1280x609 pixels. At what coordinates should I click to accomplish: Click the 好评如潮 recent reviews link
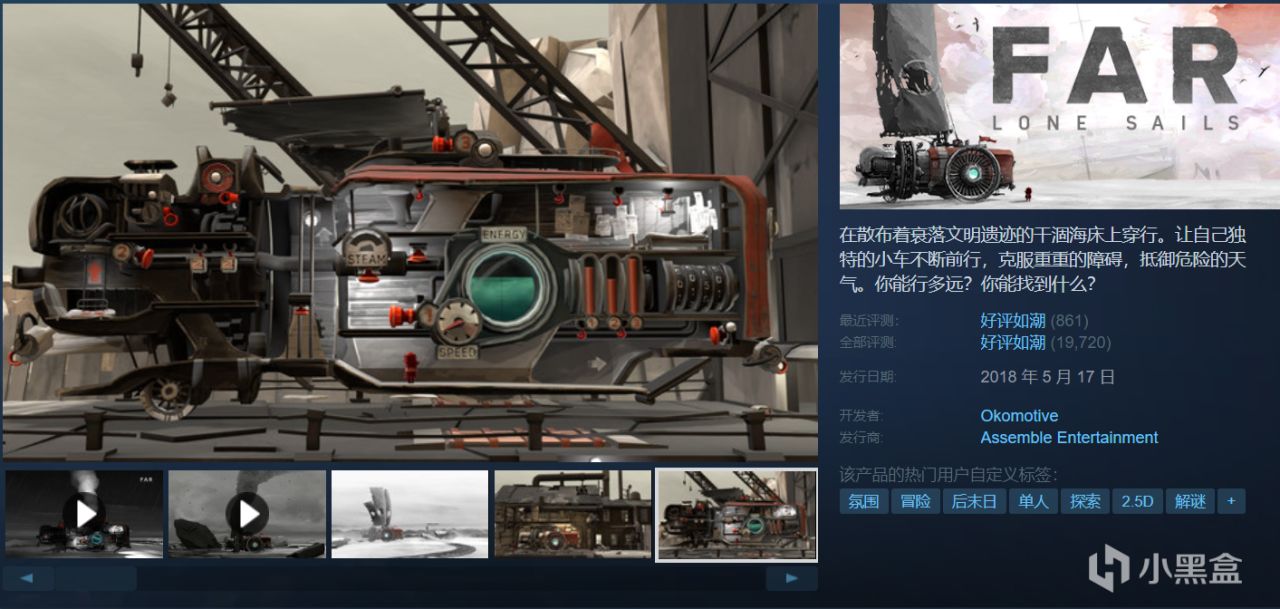tap(1014, 320)
